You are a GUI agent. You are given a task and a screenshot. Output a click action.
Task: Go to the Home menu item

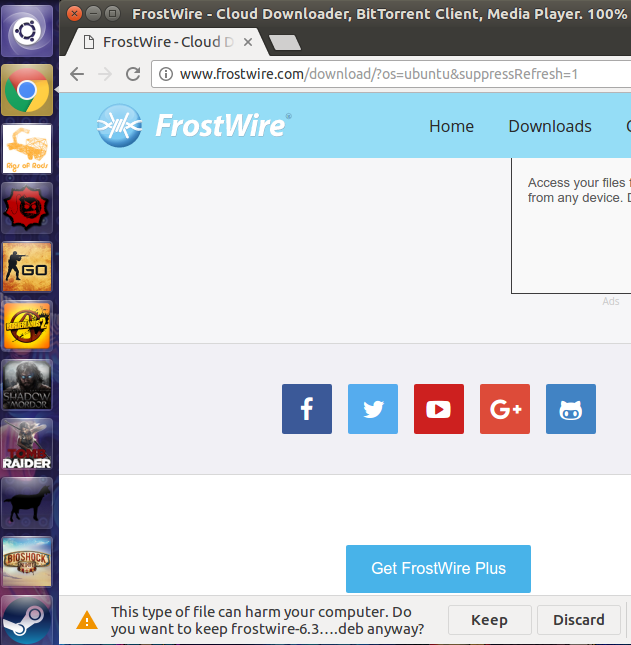(451, 126)
